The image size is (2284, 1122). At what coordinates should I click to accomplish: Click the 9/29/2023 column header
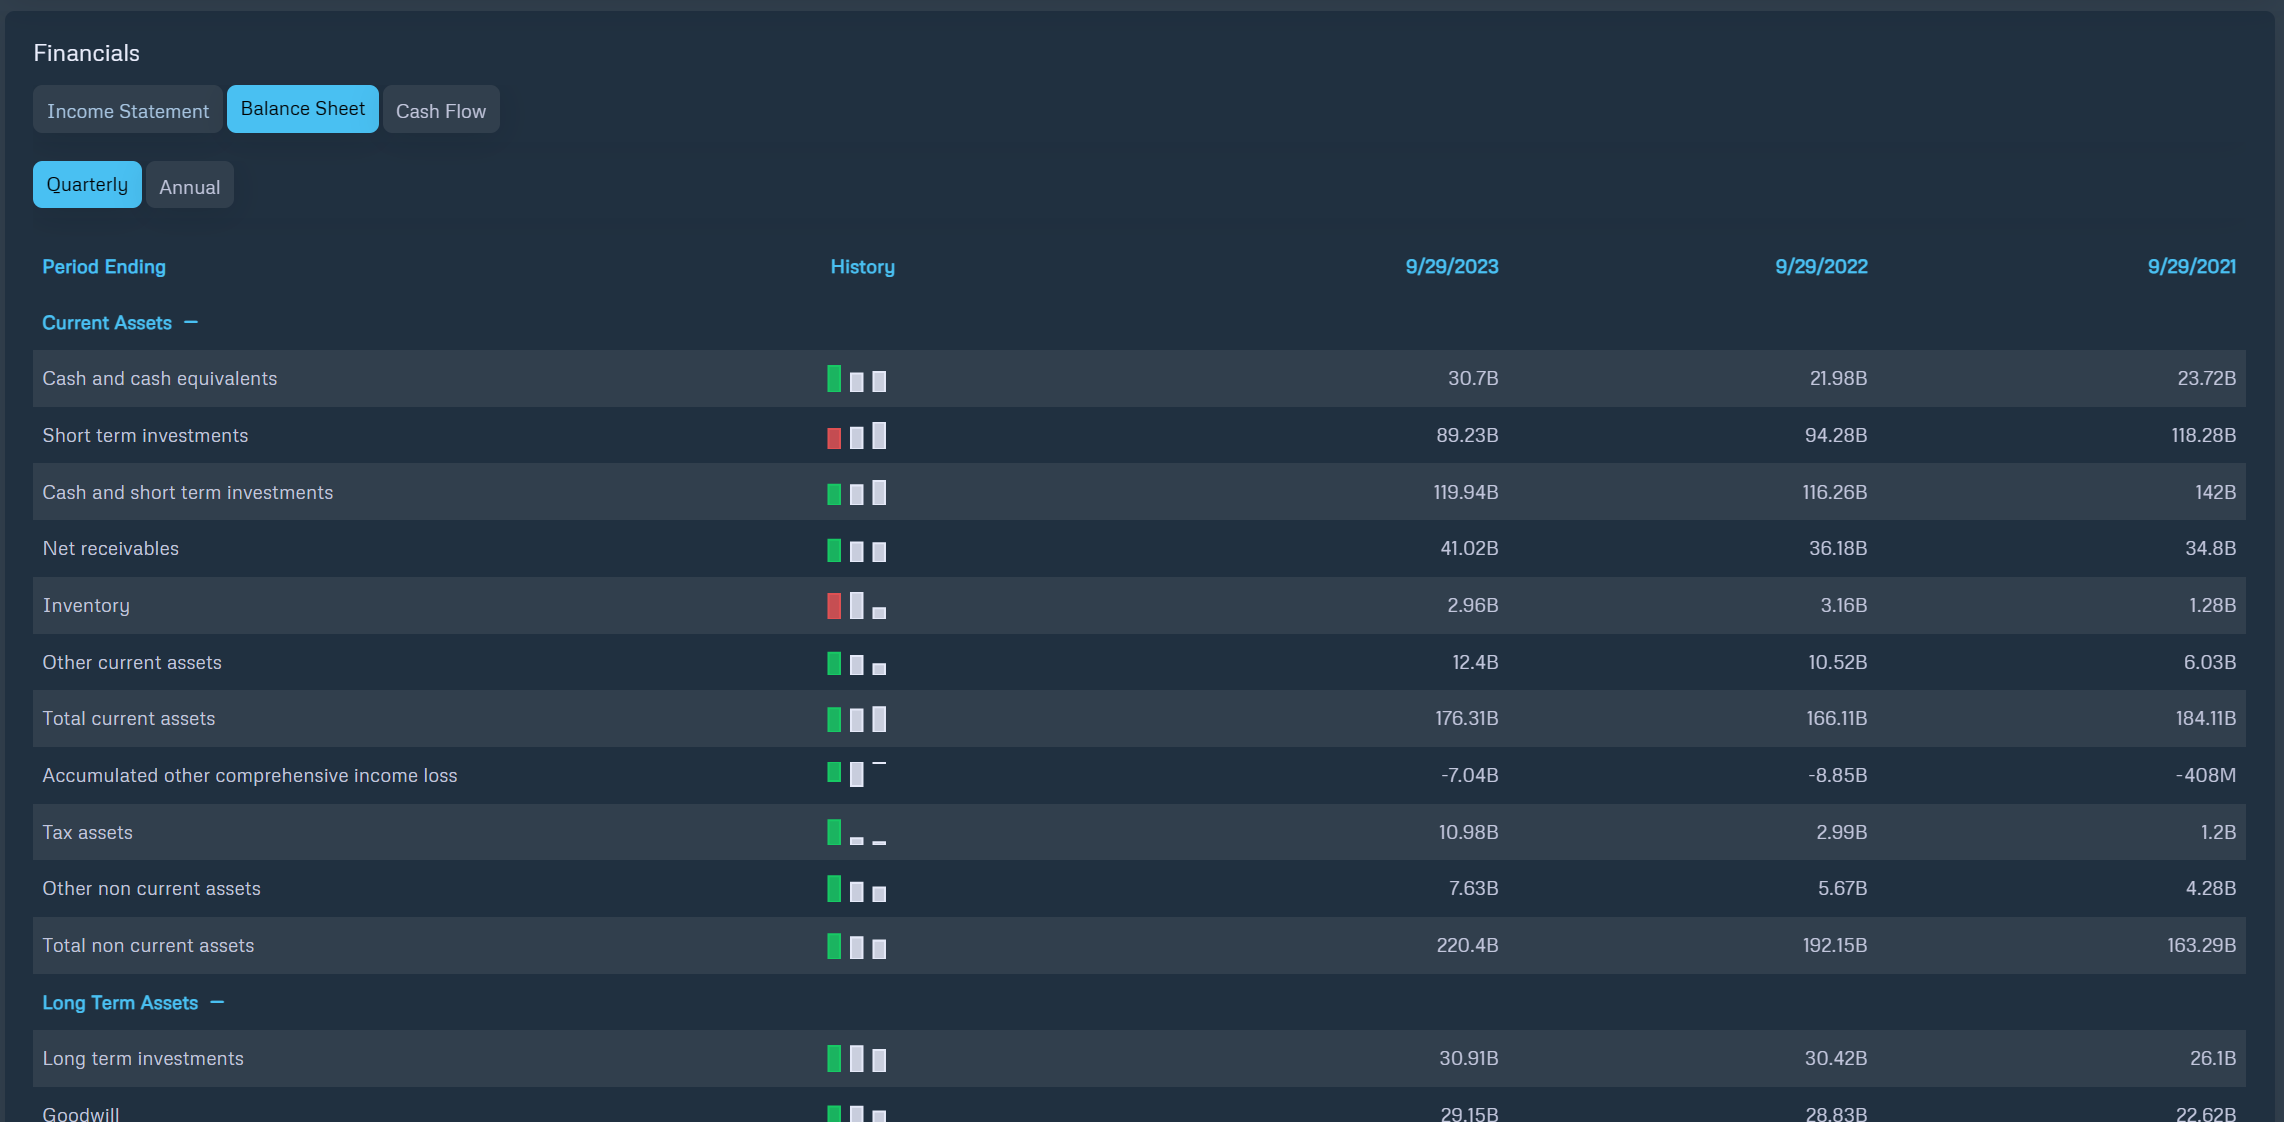click(x=1452, y=266)
